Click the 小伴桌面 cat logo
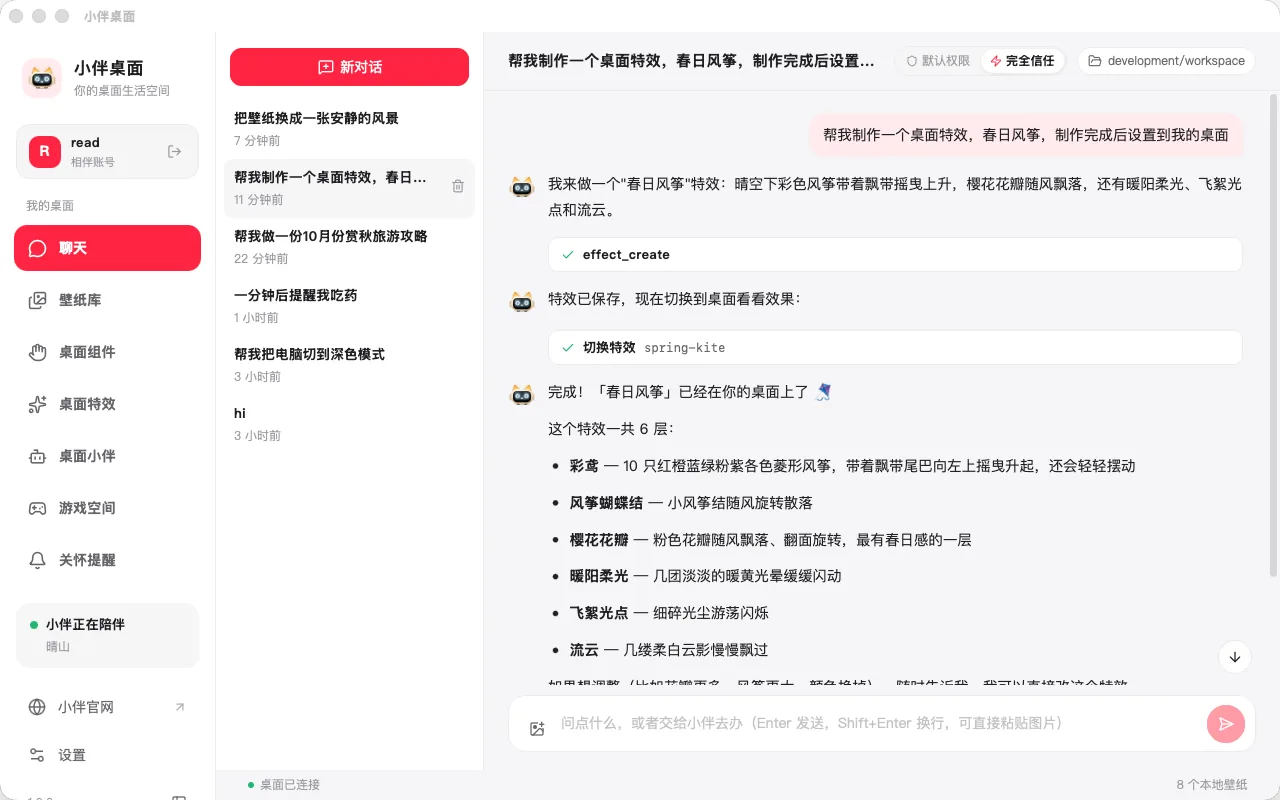Viewport: 1280px width, 800px height. [x=42, y=78]
